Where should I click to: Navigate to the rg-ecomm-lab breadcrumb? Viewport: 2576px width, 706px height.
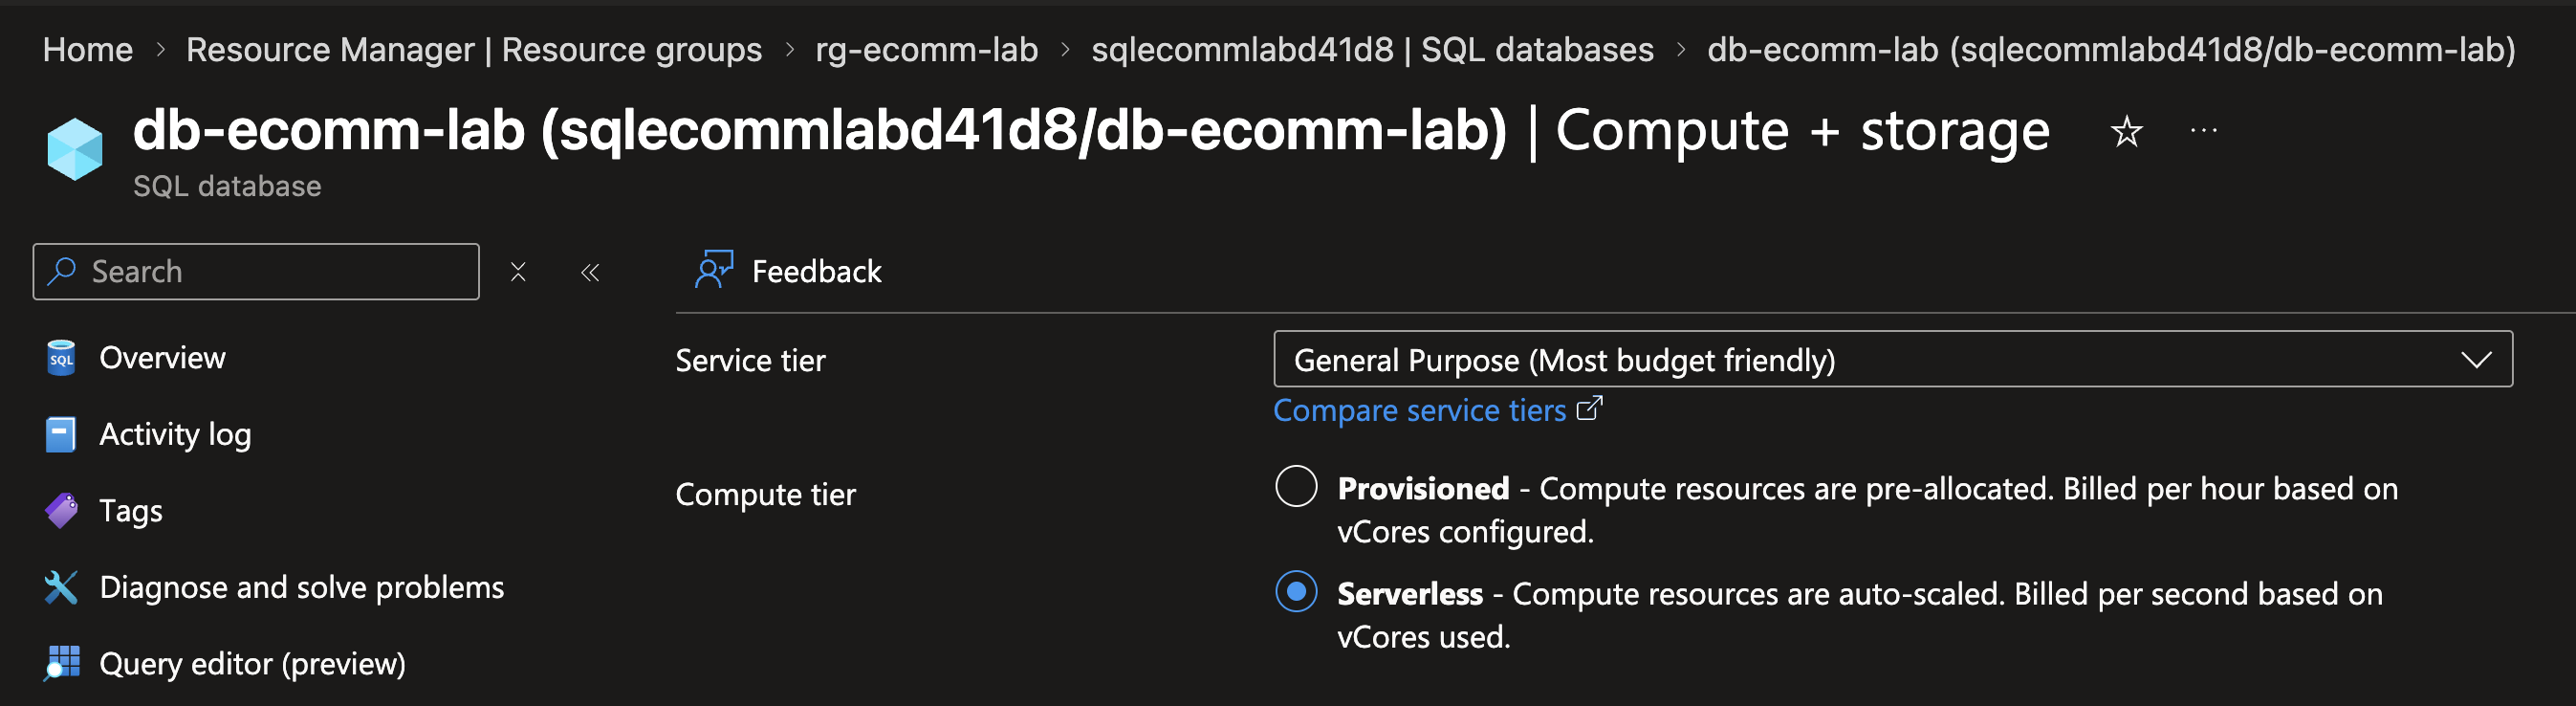pos(926,50)
